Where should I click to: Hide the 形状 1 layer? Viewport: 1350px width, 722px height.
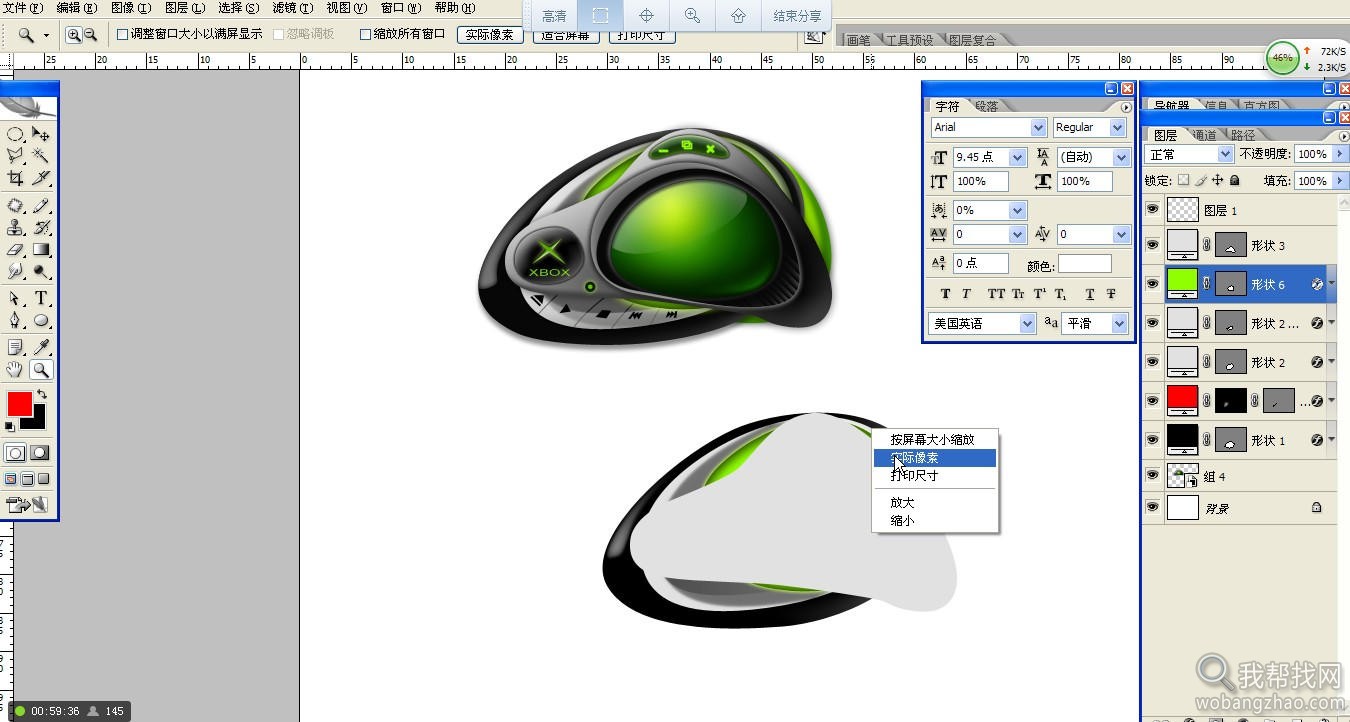(x=1153, y=440)
